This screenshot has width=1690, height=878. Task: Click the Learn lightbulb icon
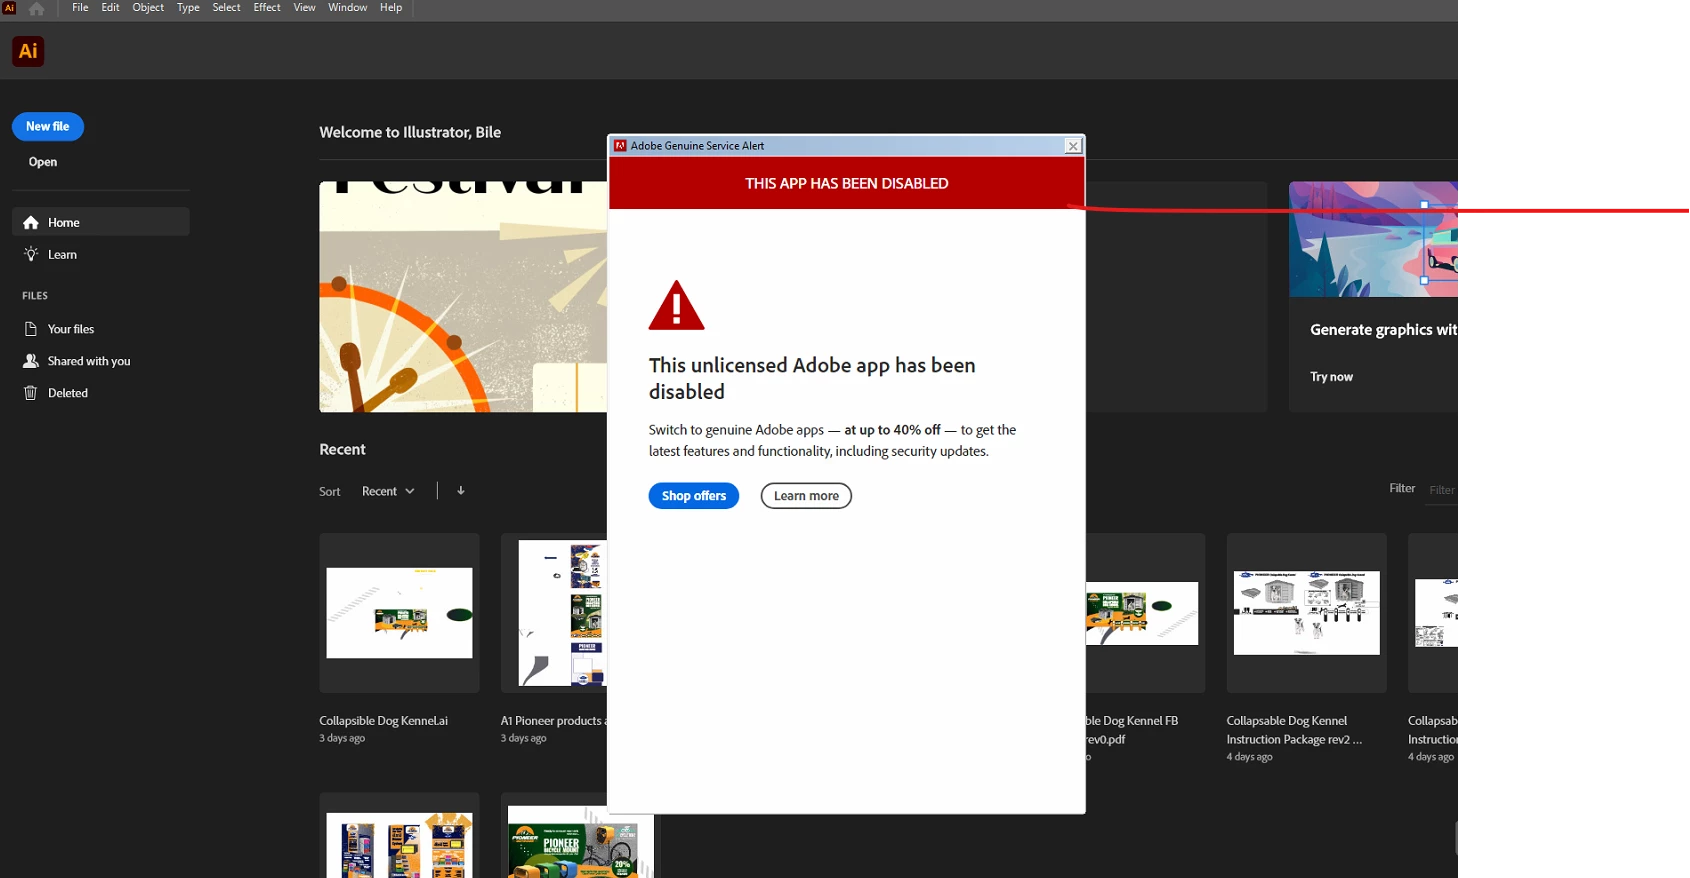coord(31,254)
